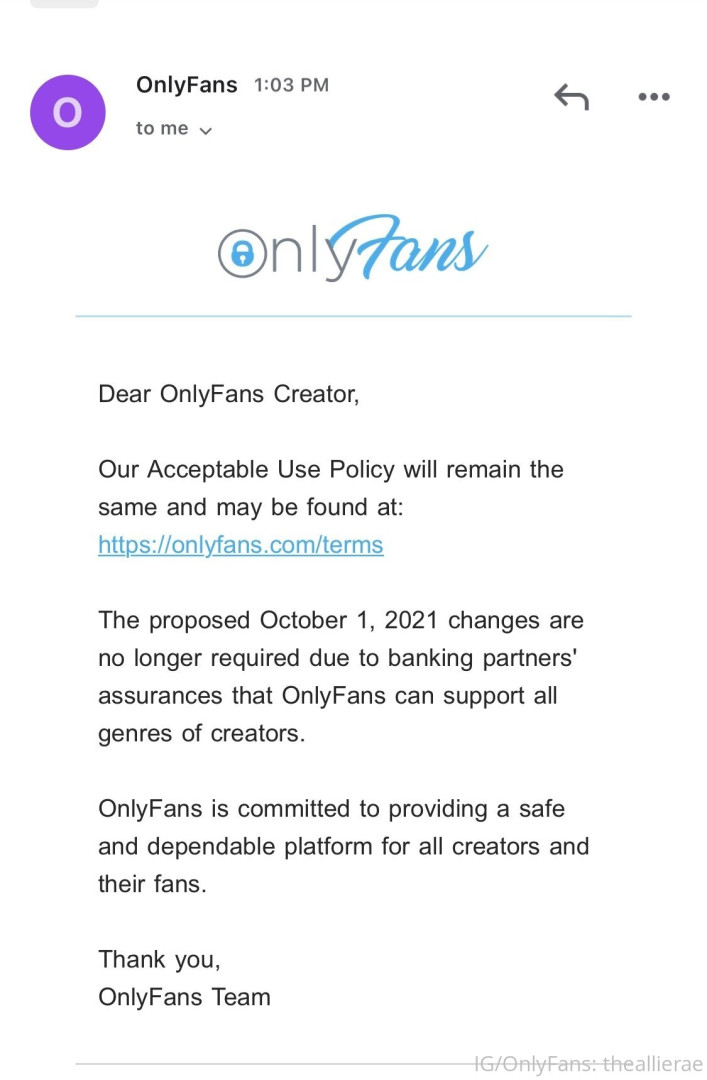
Task: Tap the cursive blue Fans logo text
Action: click(419, 246)
